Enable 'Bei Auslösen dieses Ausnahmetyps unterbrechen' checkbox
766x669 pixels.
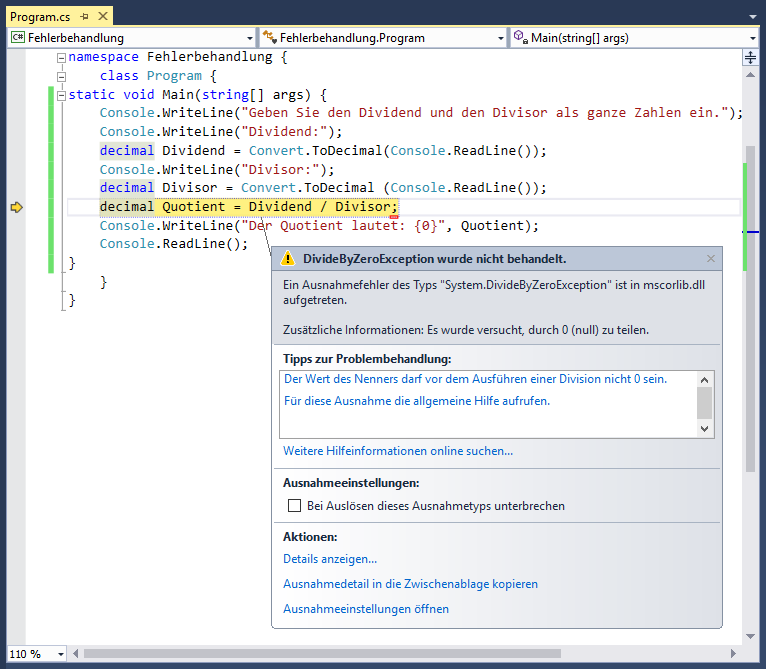coord(294,506)
